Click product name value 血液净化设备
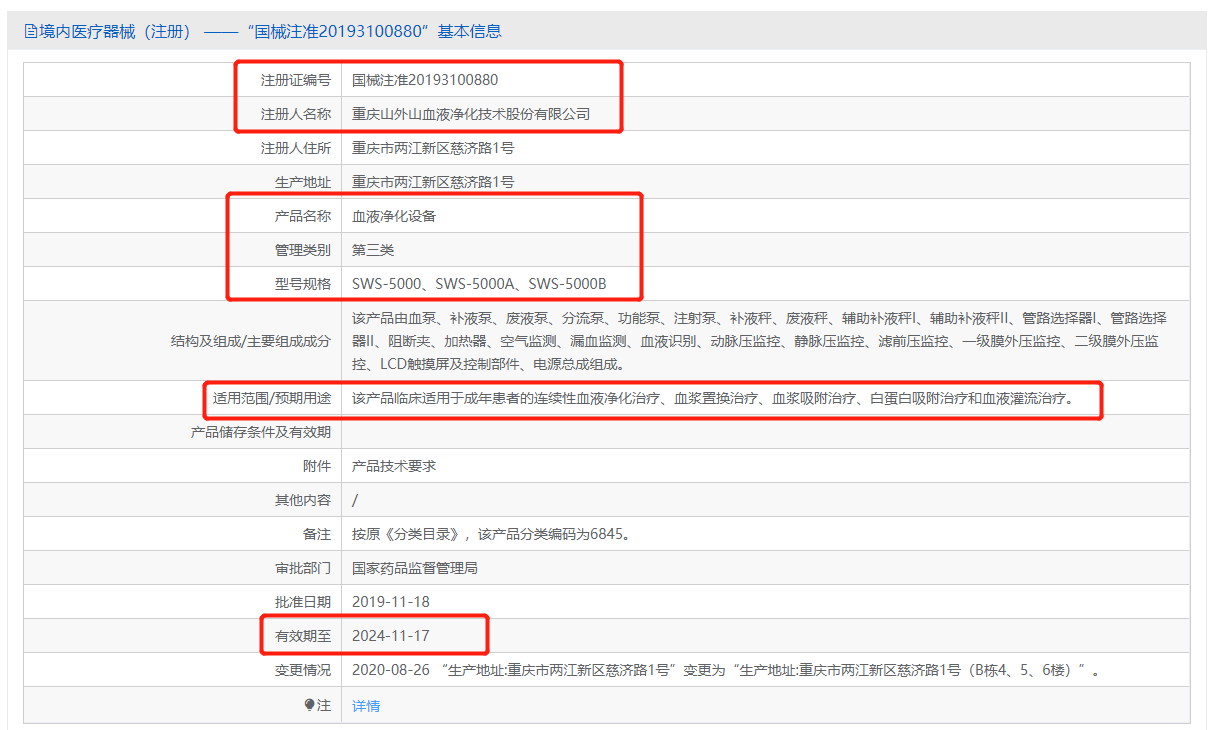The width and height of the screenshot is (1215, 730). click(x=394, y=216)
